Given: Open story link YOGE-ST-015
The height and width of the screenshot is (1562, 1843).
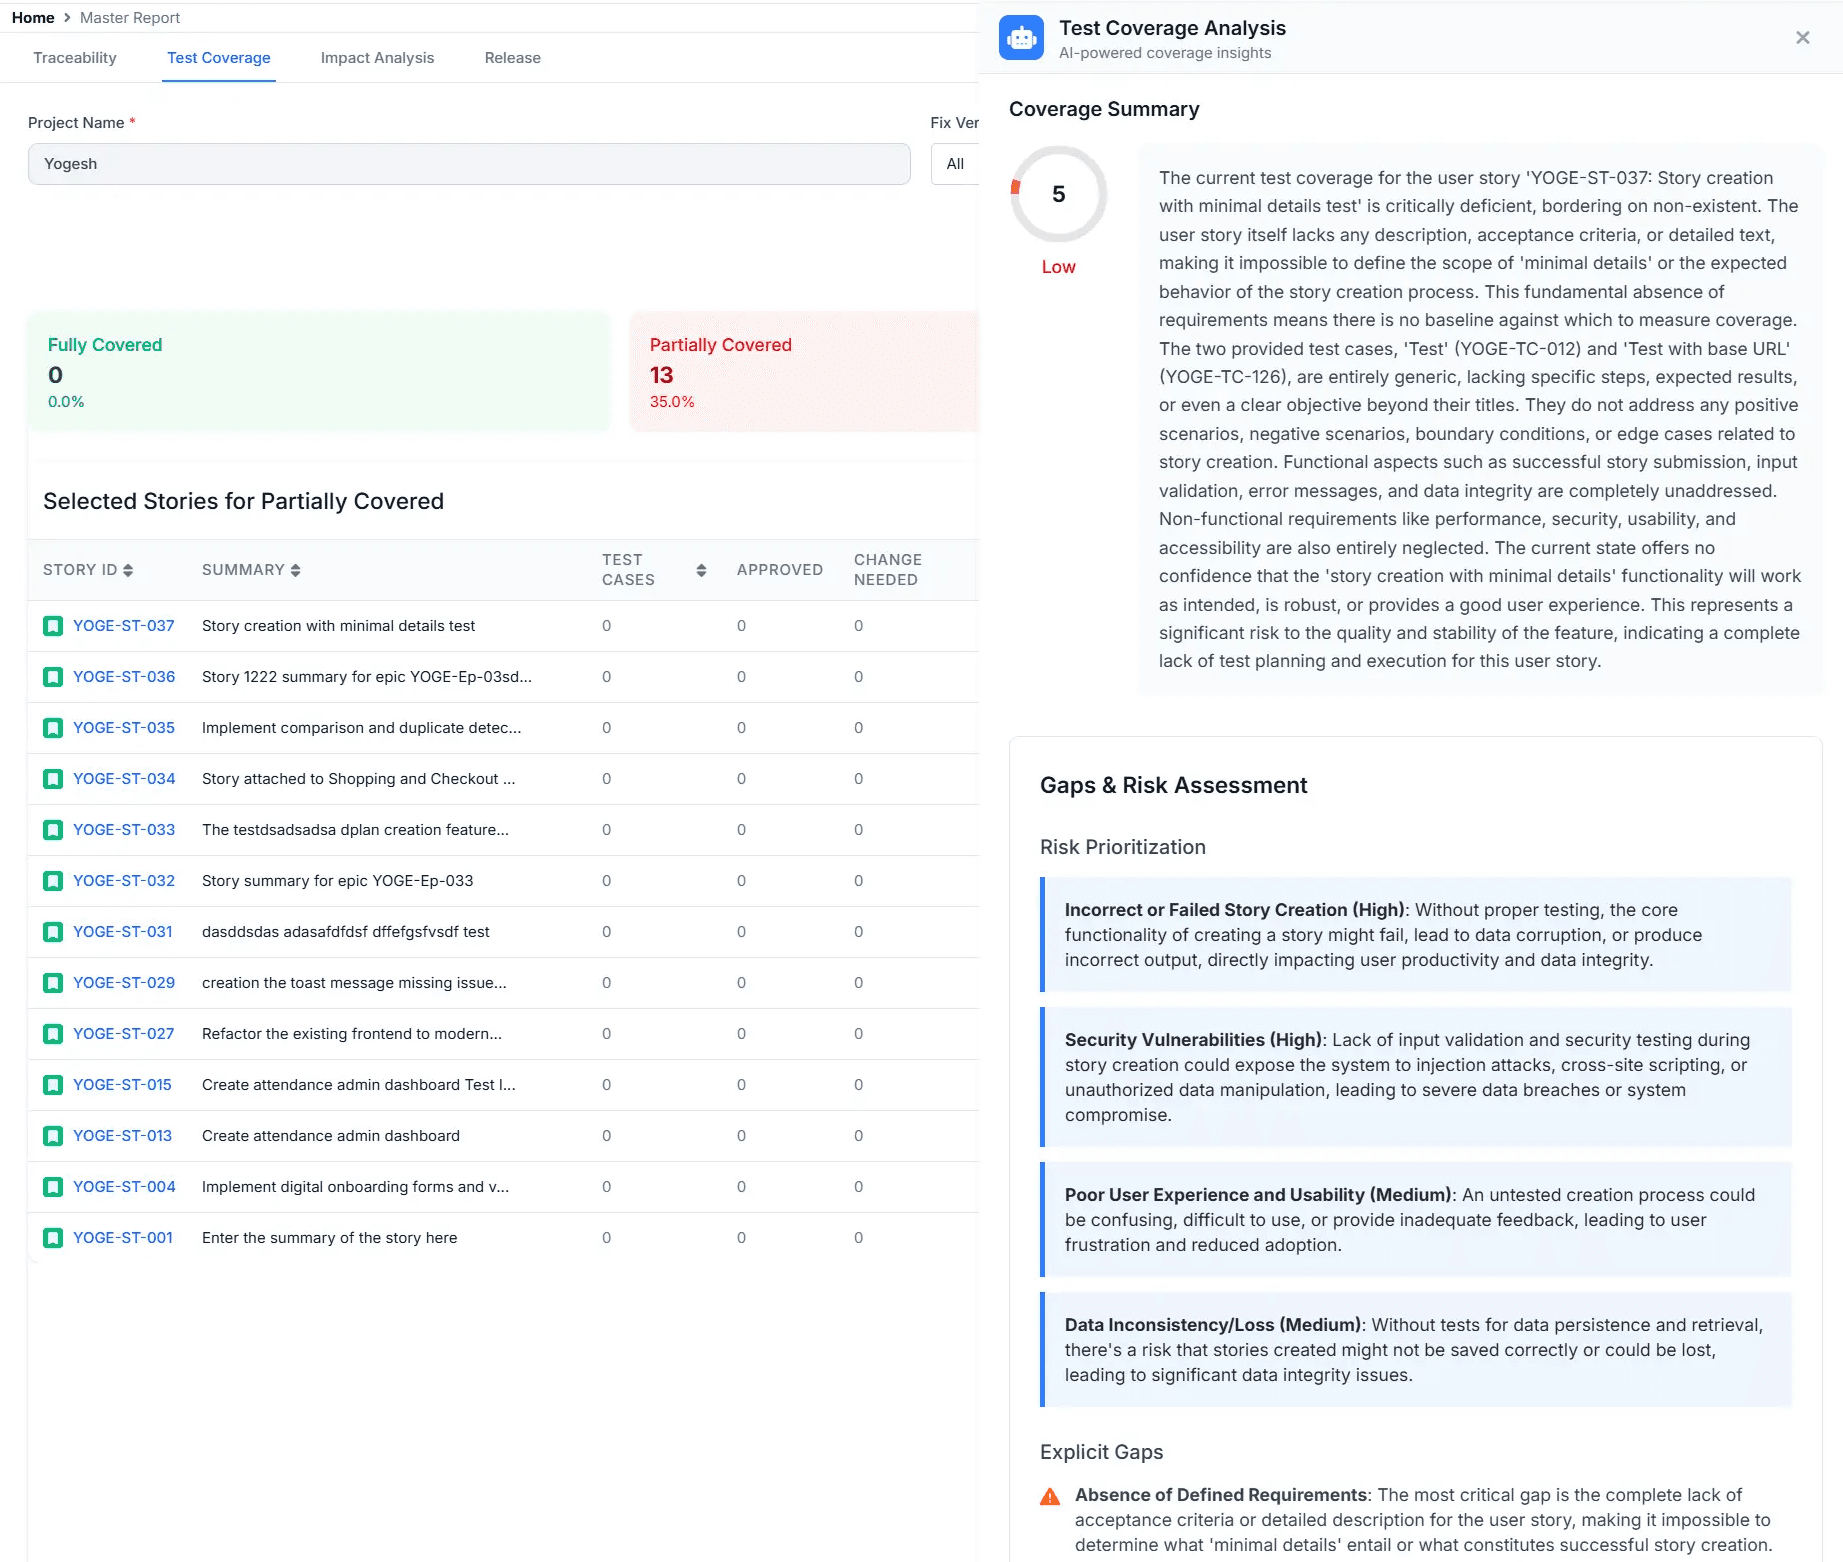Looking at the screenshot, I should (122, 1085).
